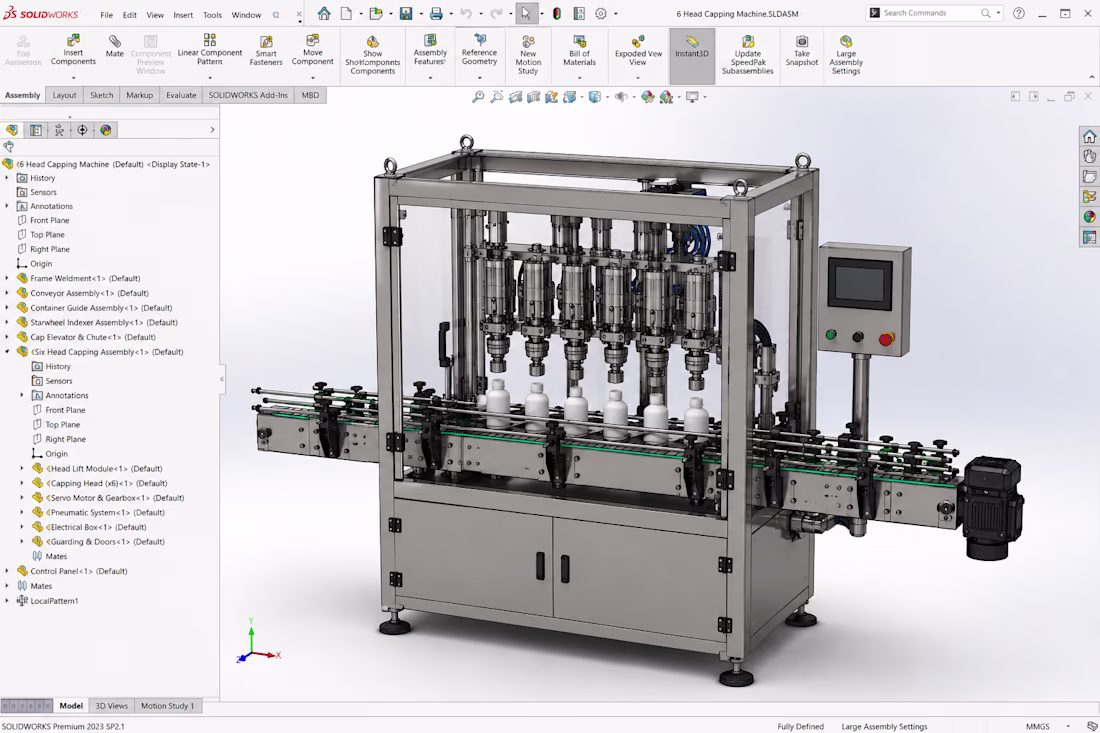This screenshot has height=733, width=1100.
Task: Switch to the SOLIDWORKS Add-Ins tab
Action: [248, 95]
